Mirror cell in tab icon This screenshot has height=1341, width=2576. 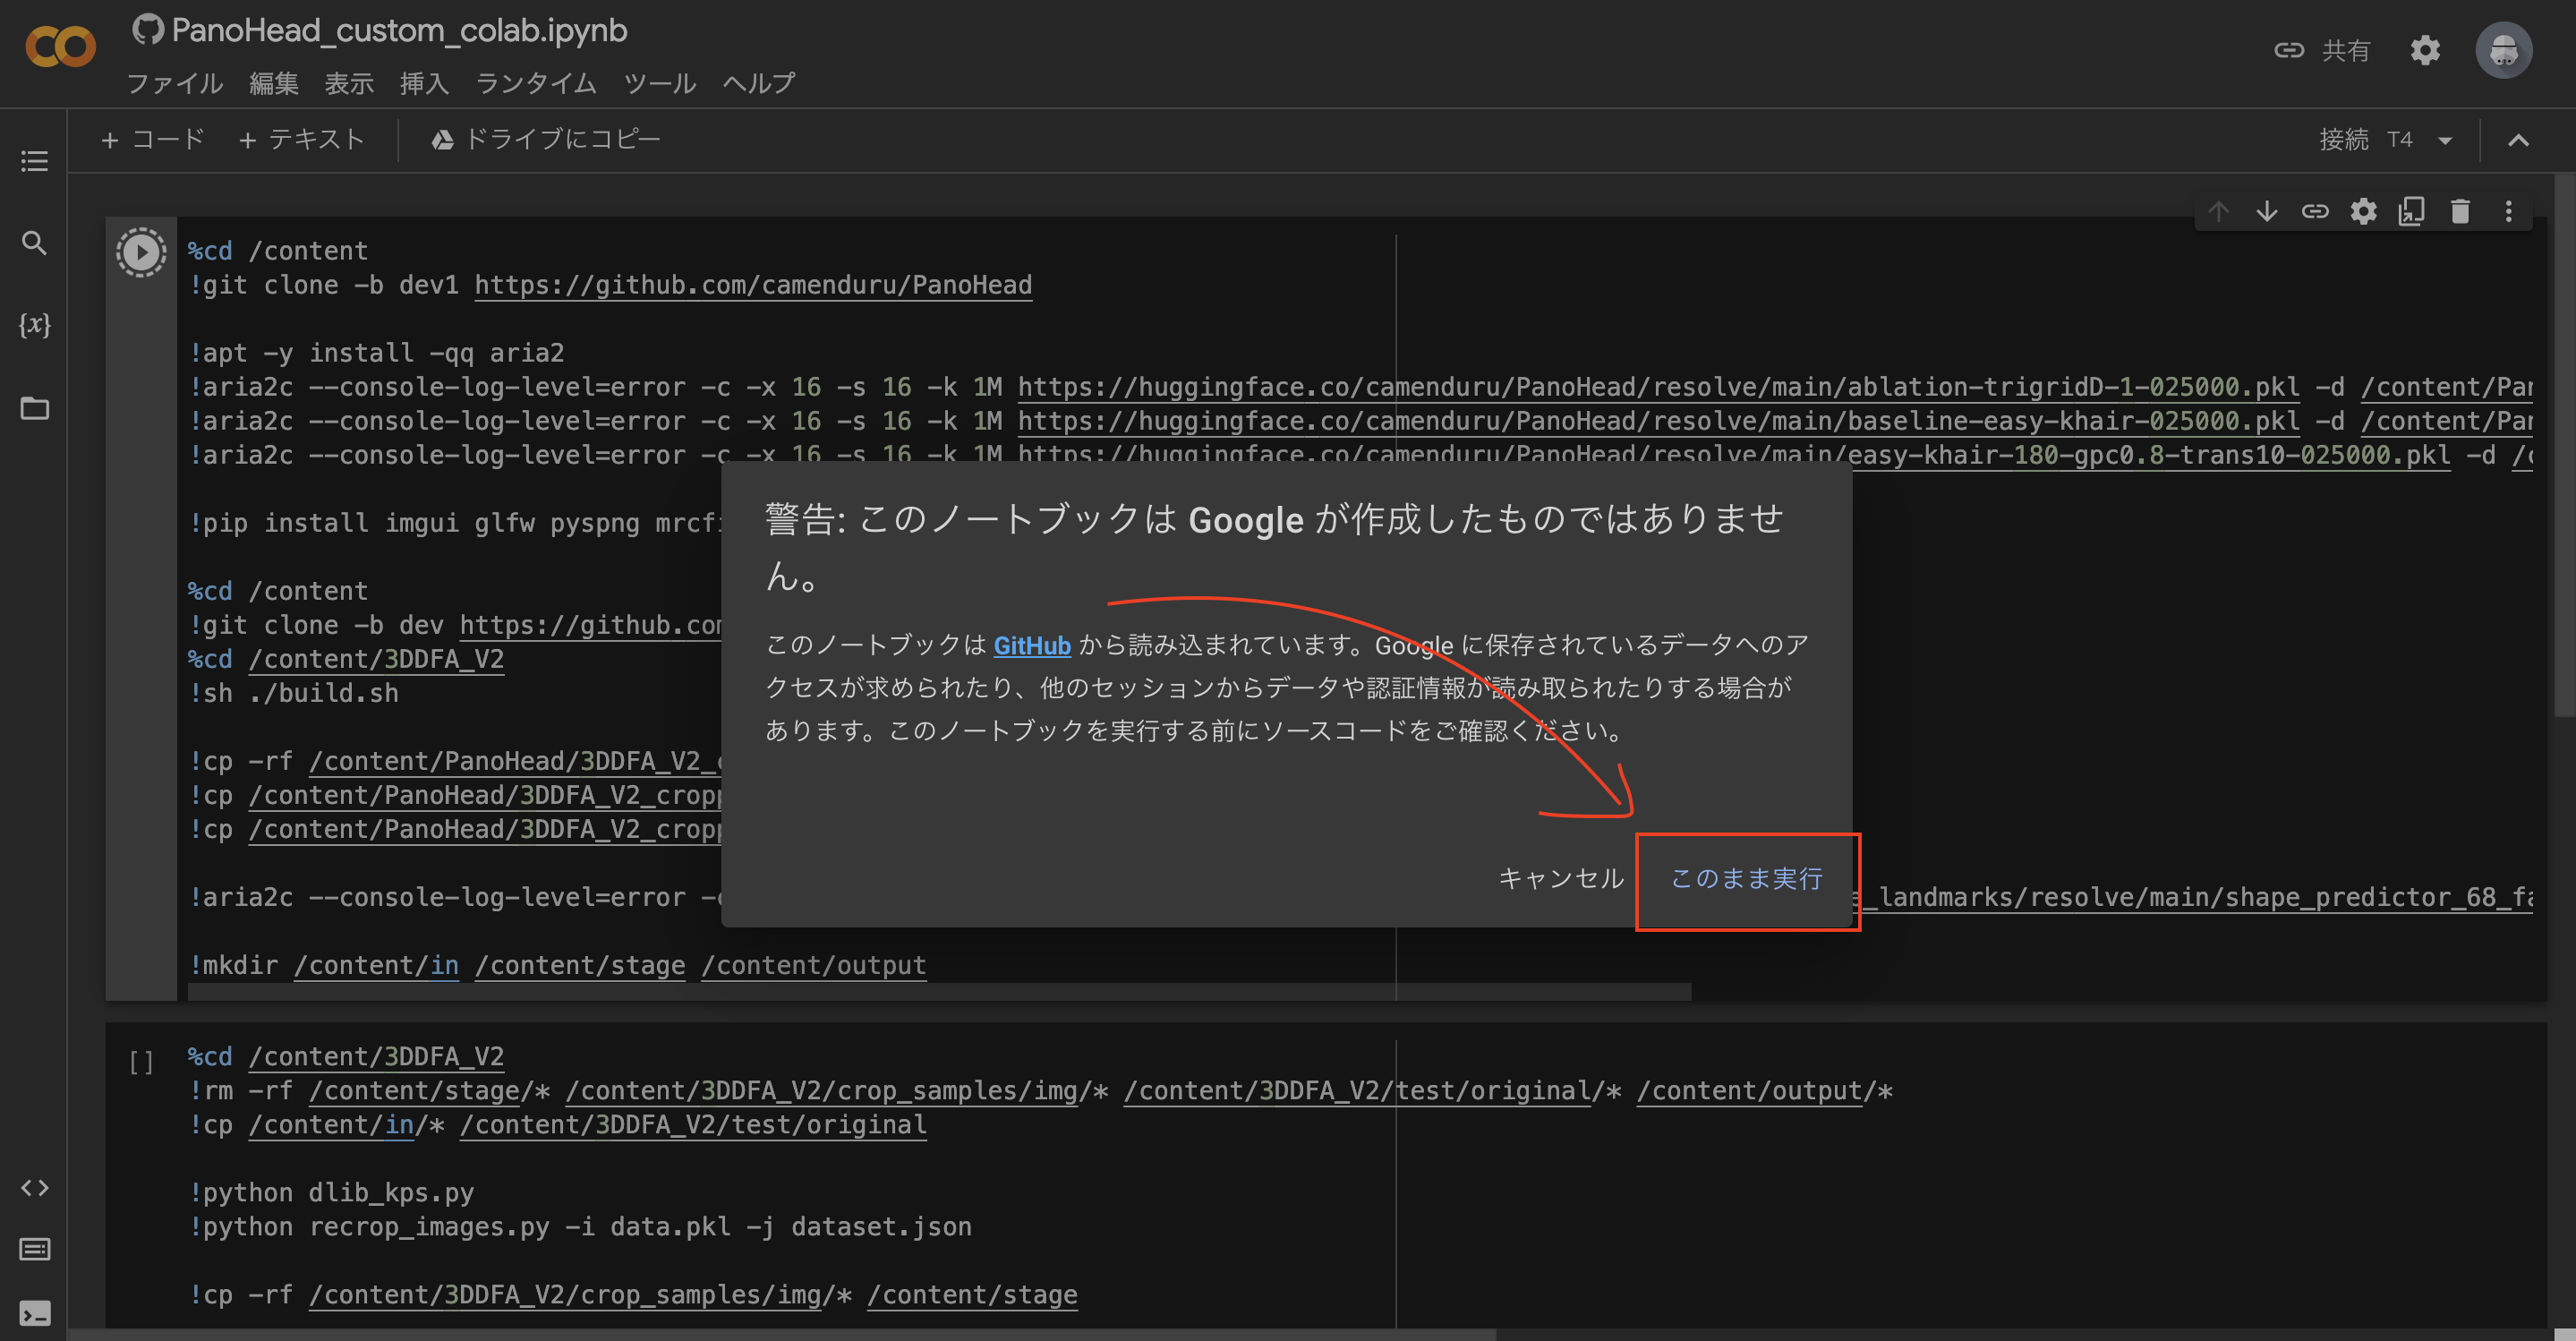2411,211
